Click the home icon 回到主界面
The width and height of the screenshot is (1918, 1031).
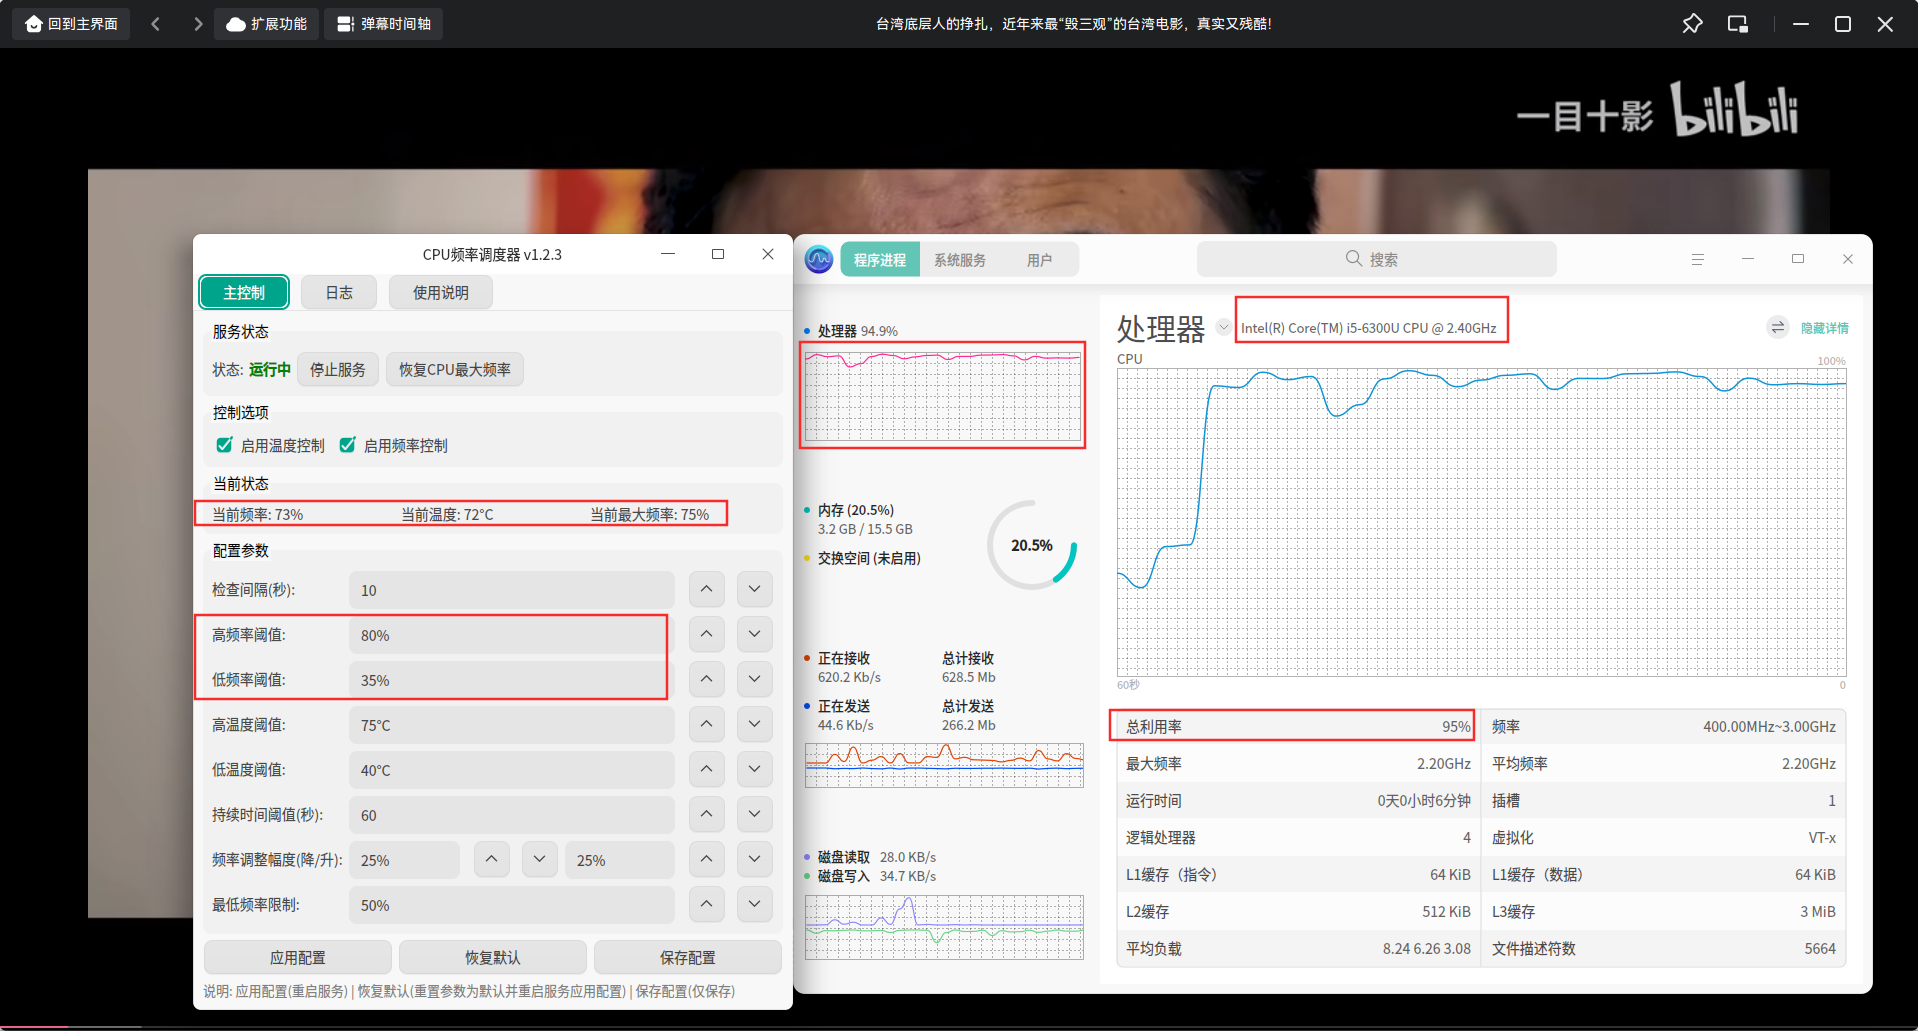[x=71, y=24]
